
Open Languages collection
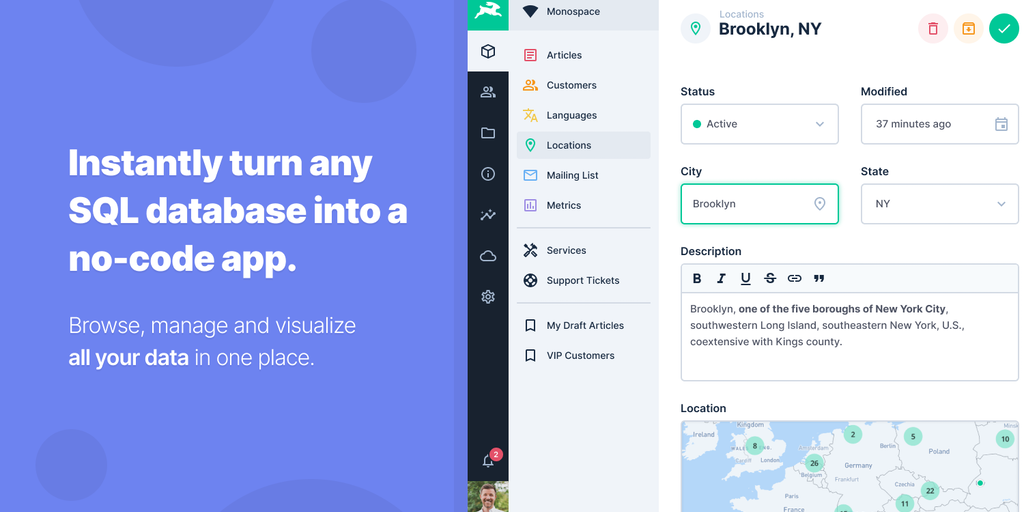tap(583, 116)
